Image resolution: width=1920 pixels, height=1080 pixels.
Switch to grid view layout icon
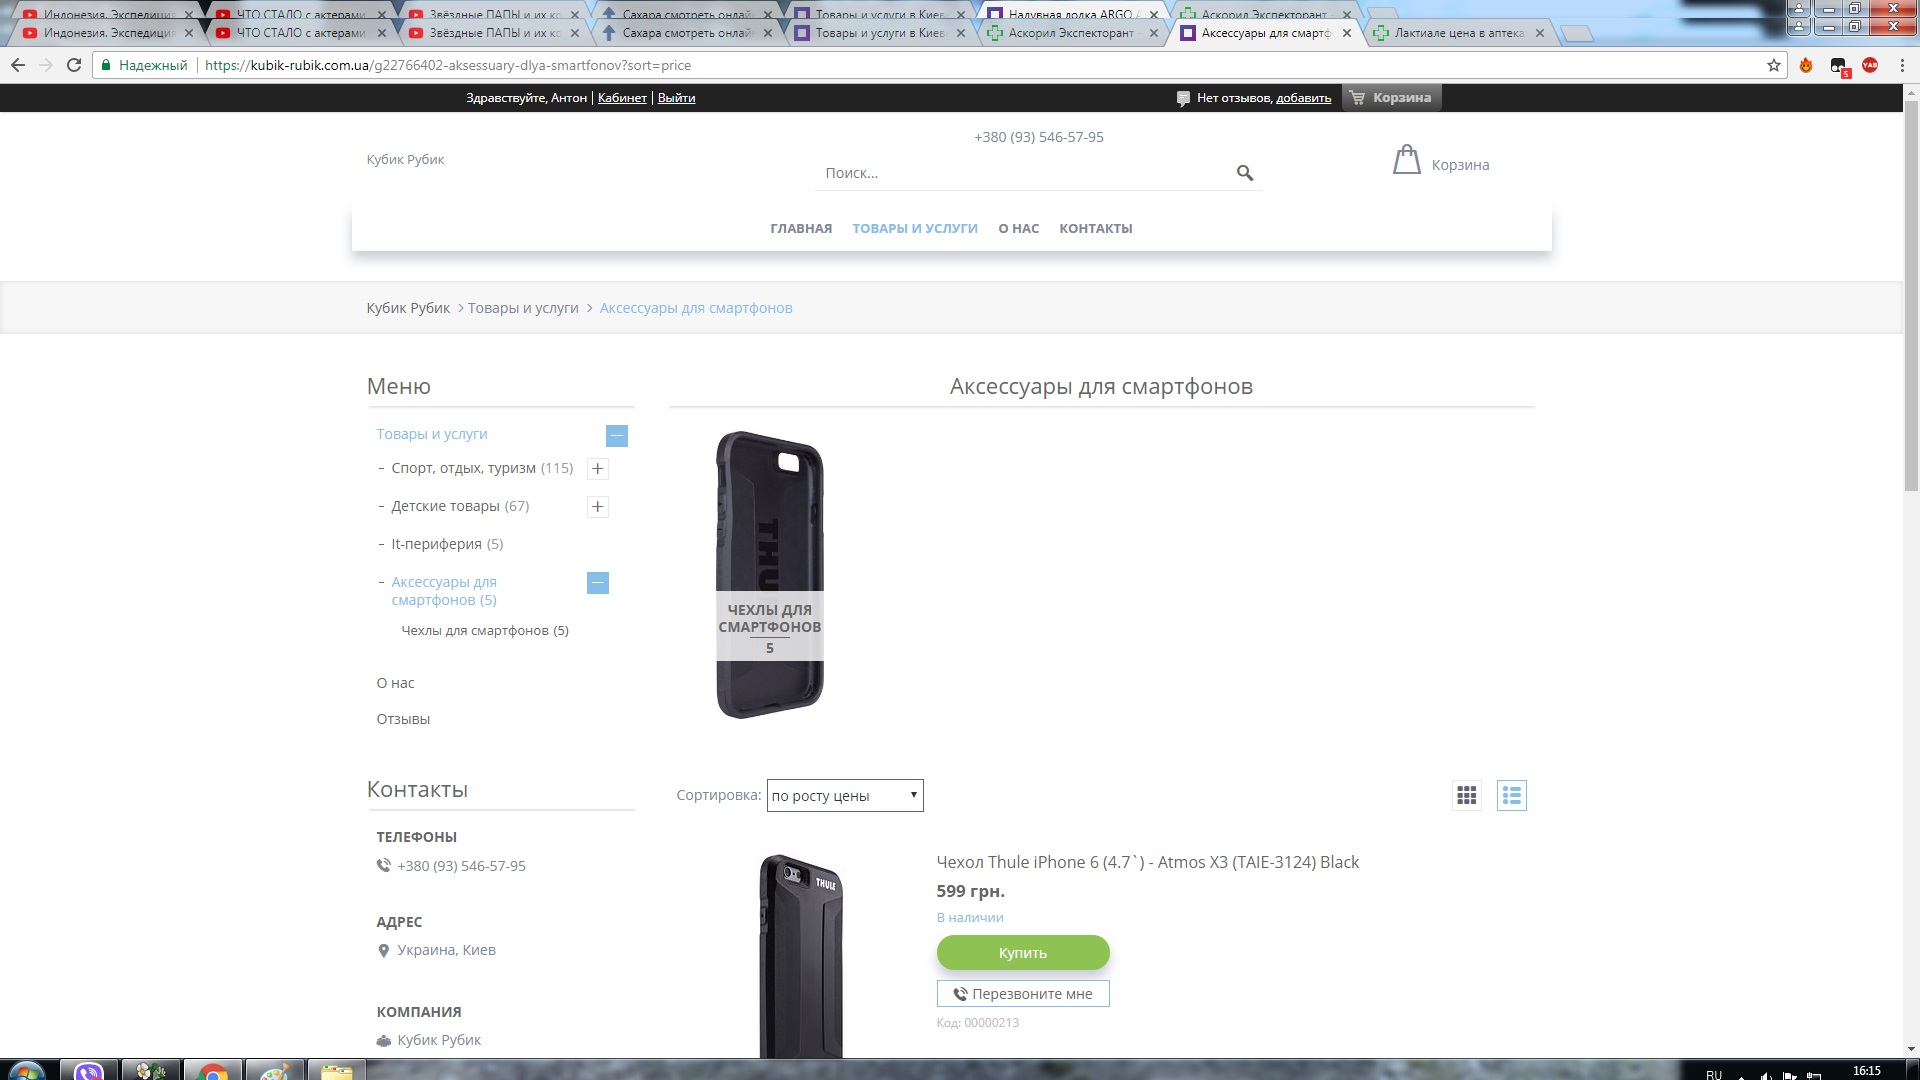[1466, 795]
